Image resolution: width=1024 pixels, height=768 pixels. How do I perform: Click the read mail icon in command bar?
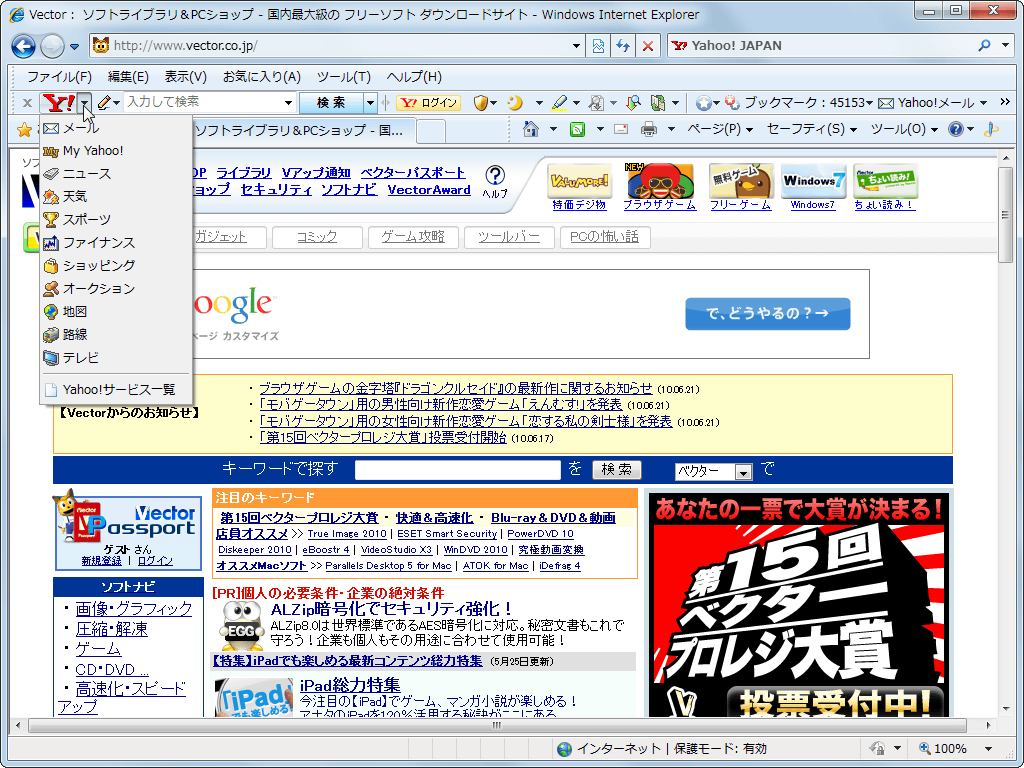pyautogui.click(x=621, y=129)
